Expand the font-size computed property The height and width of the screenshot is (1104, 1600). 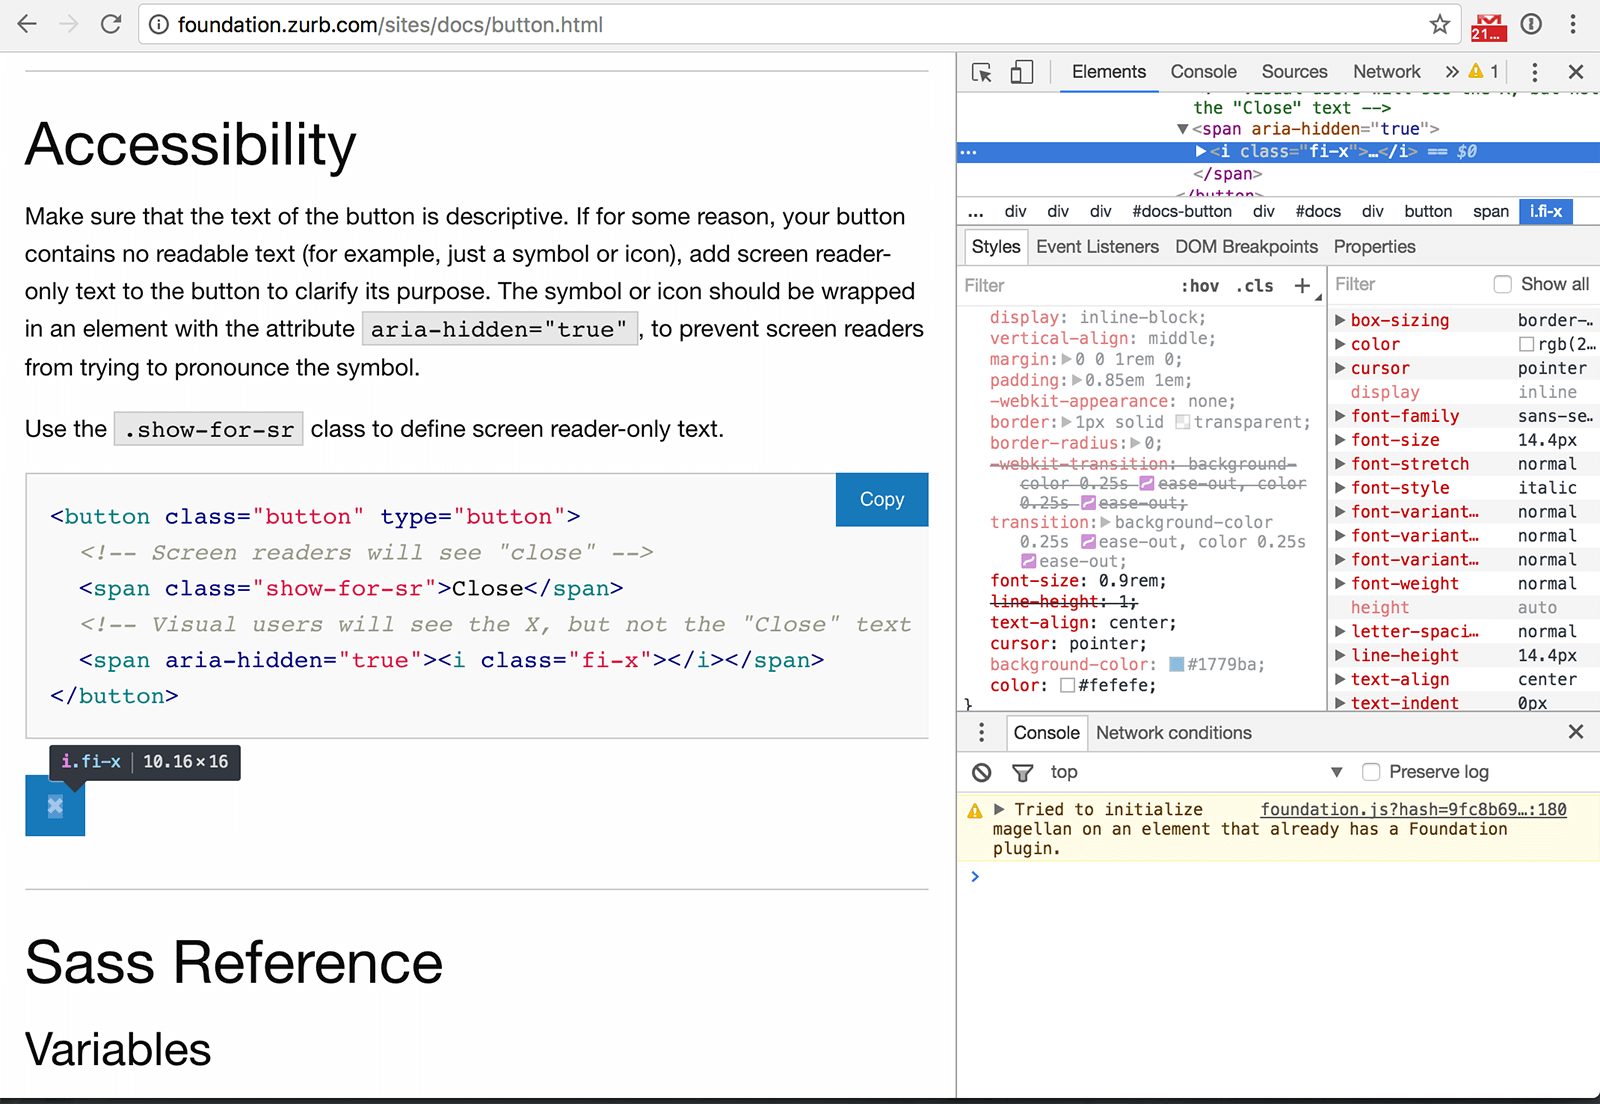pyautogui.click(x=1340, y=440)
